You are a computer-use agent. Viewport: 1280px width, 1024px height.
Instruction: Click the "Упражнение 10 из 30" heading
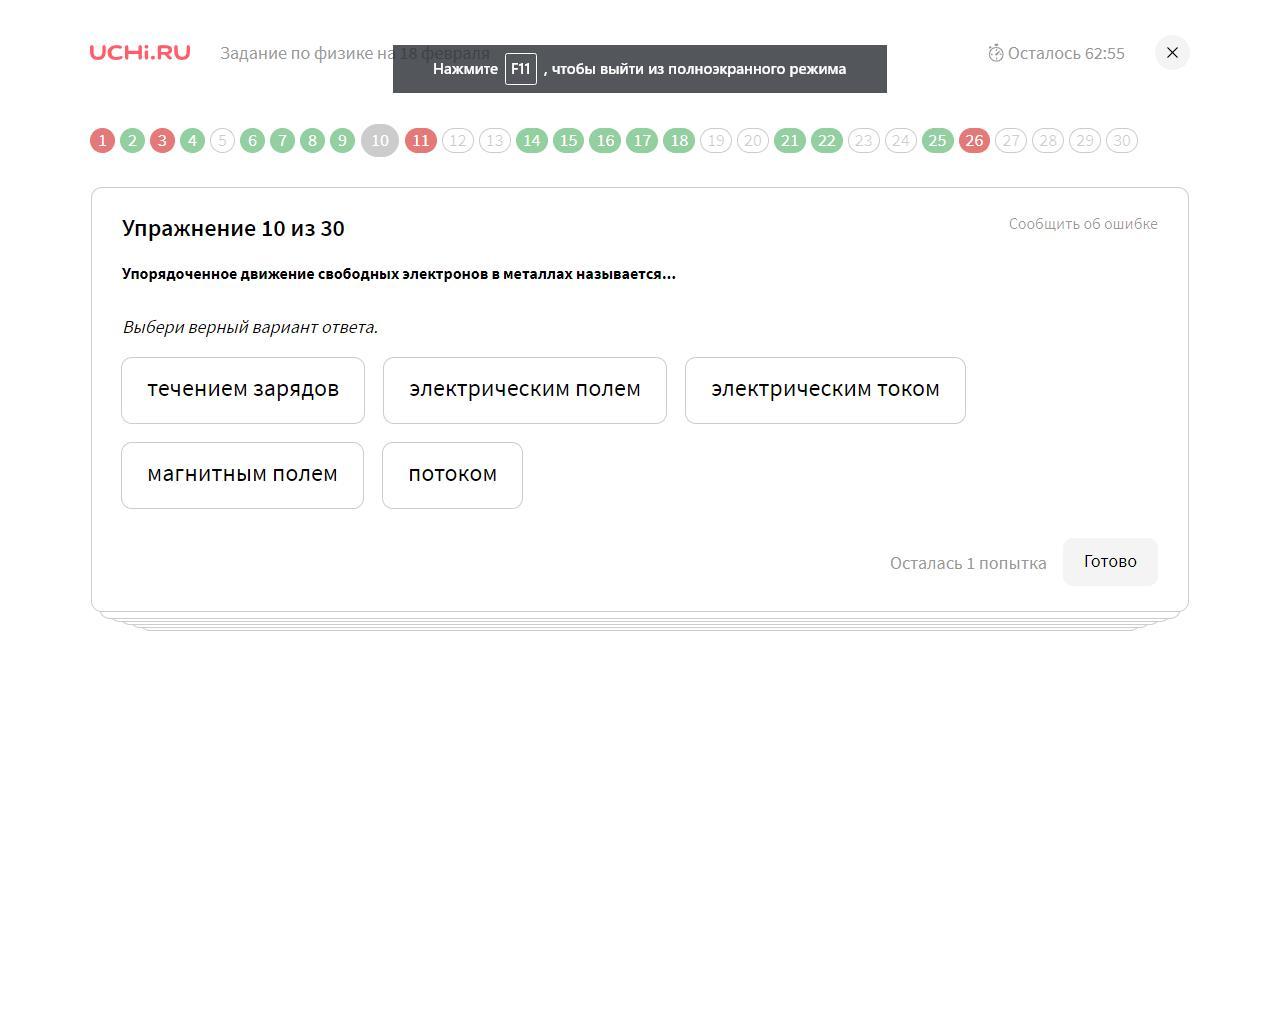(233, 228)
